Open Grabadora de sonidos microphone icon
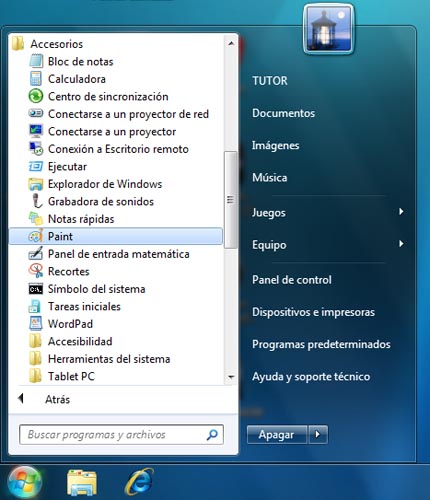 [36, 201]
